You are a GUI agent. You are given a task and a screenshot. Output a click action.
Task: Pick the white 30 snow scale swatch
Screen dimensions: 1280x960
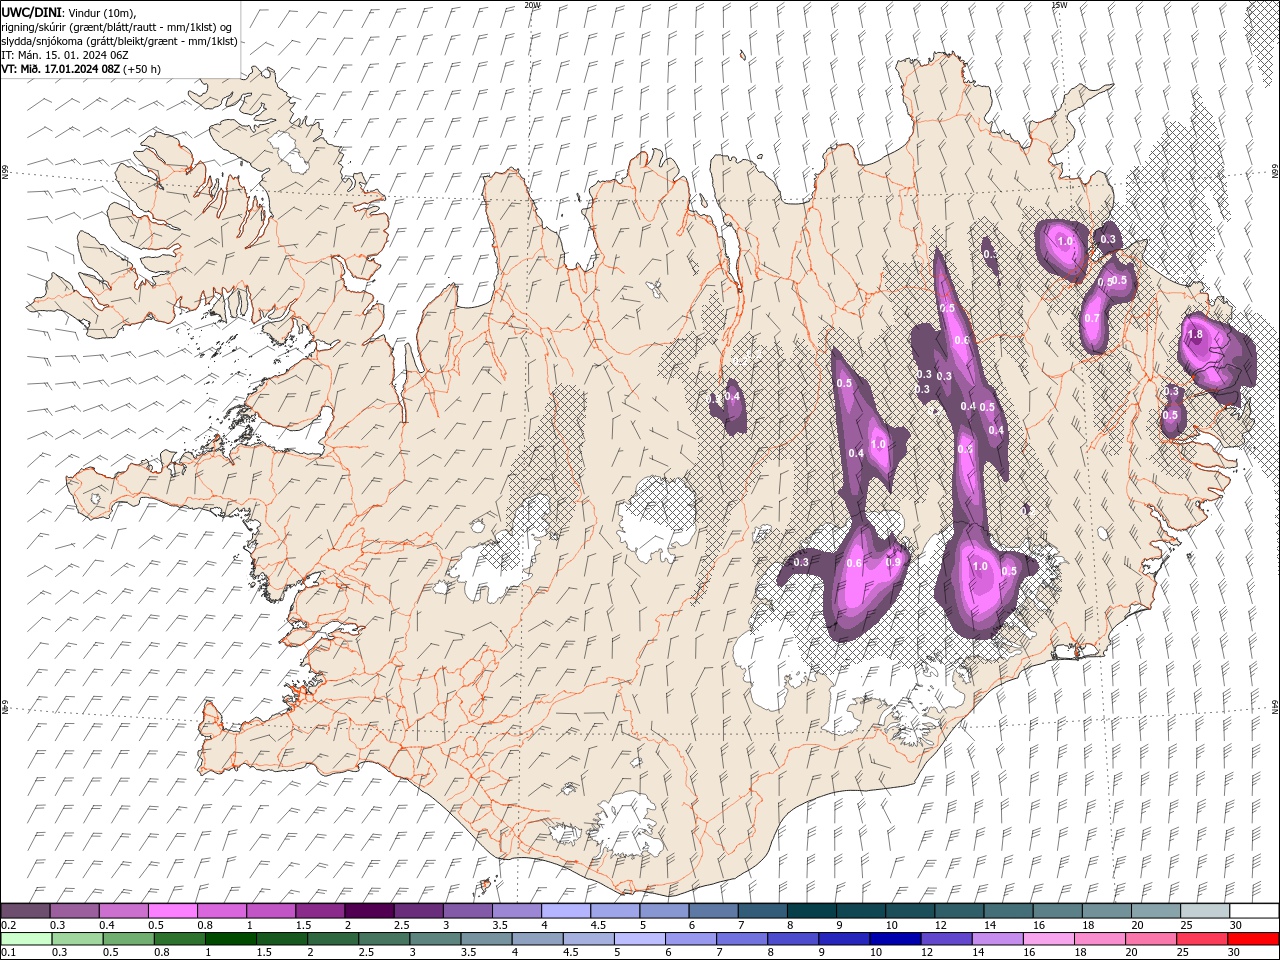tap(1253, 911)
